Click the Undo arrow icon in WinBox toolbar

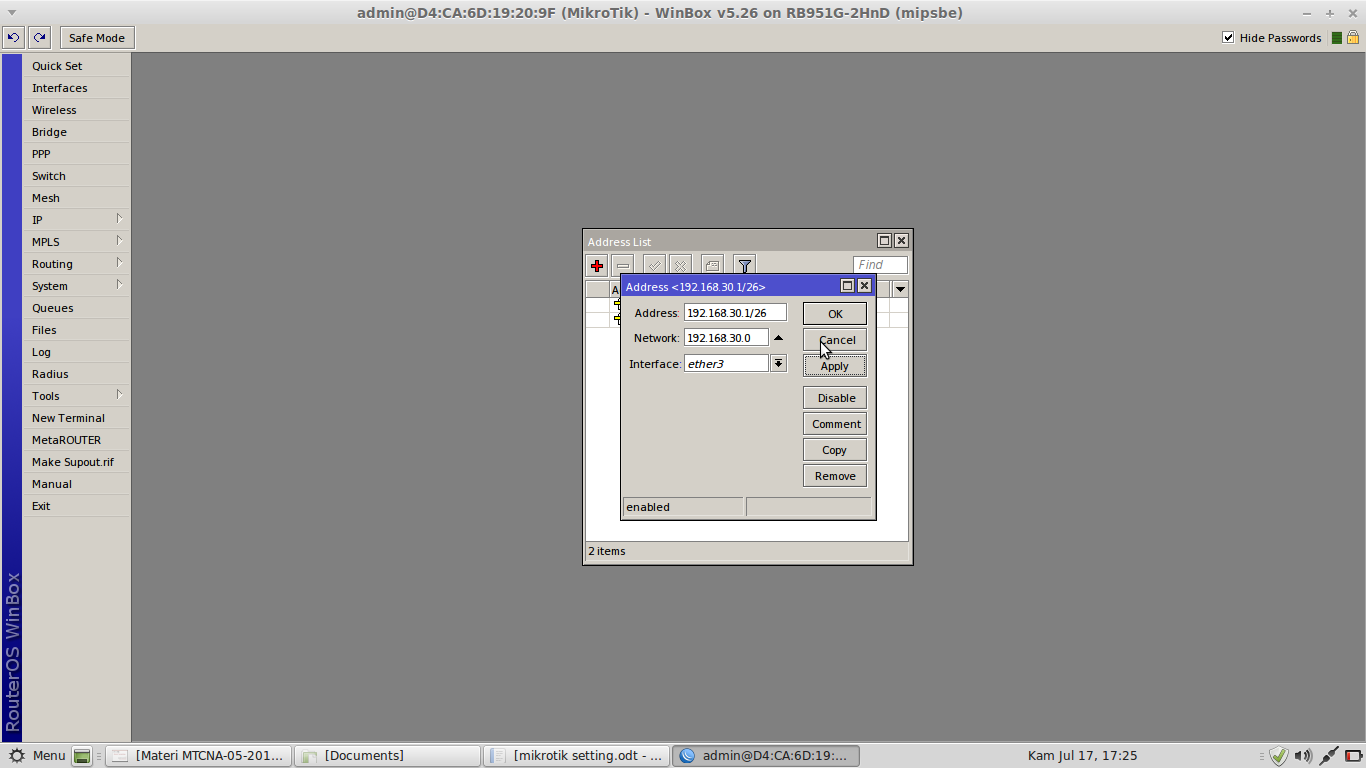pos(13,38)
